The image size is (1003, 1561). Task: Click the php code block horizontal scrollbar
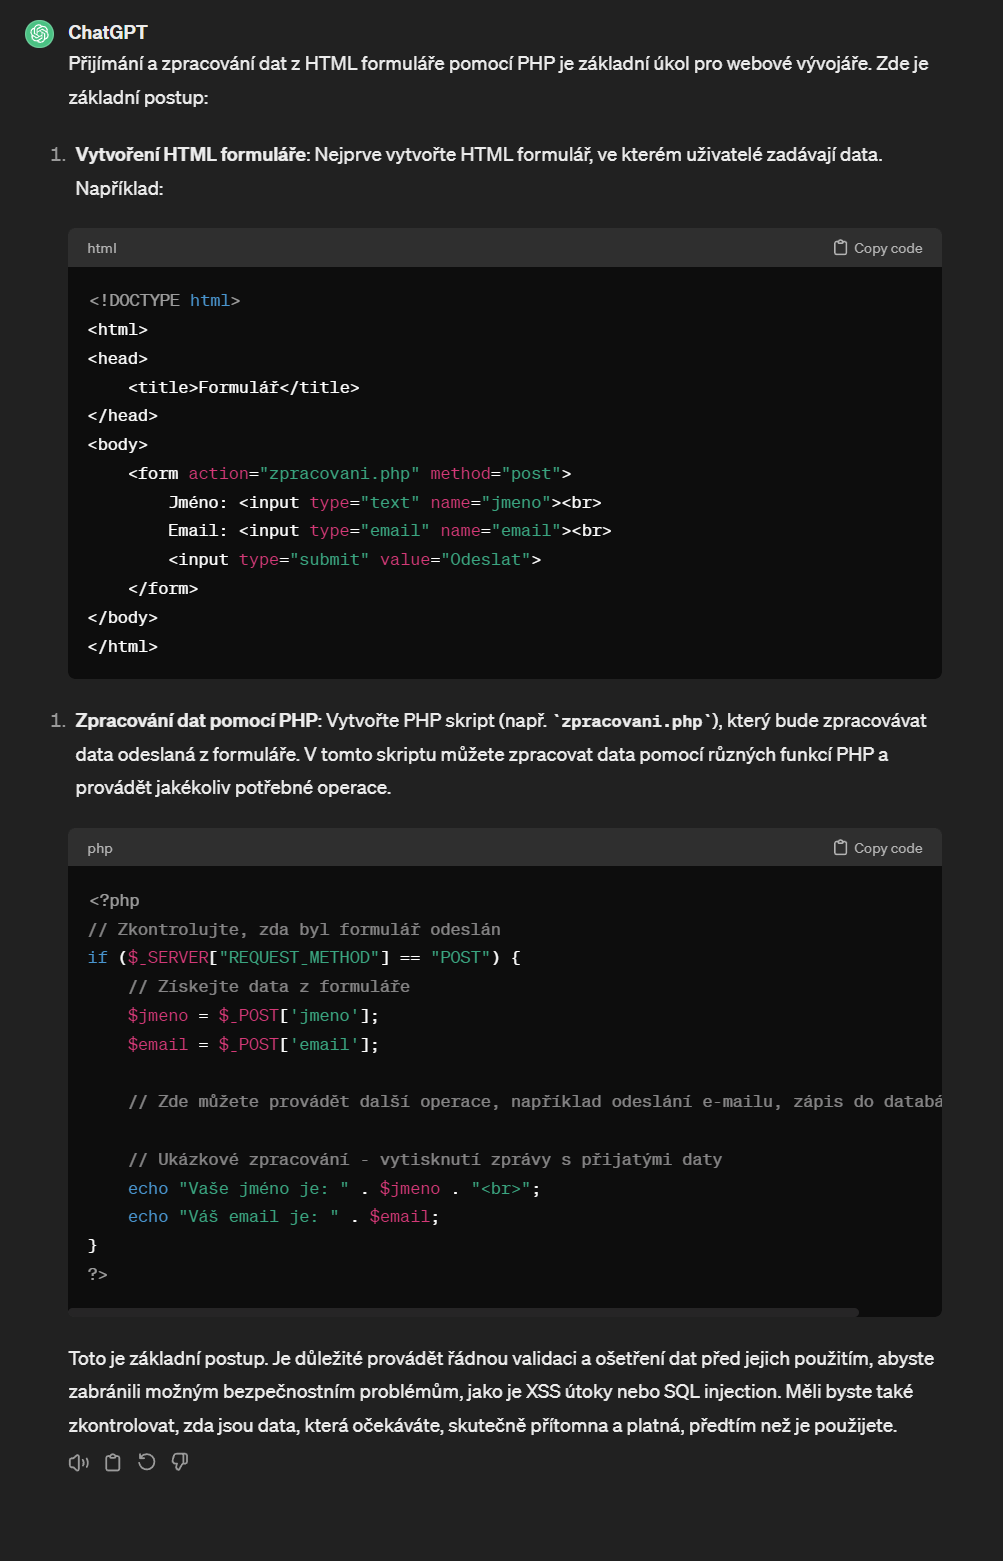[x=463, y=1312]
